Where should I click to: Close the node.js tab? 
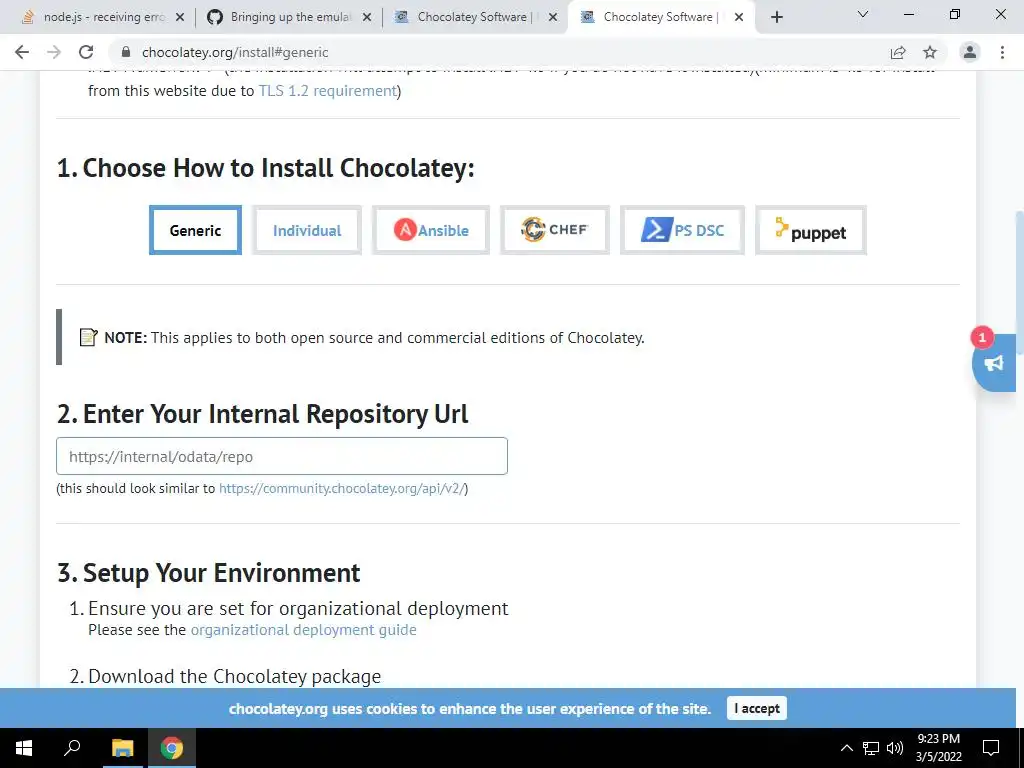(x=180, y=17)
